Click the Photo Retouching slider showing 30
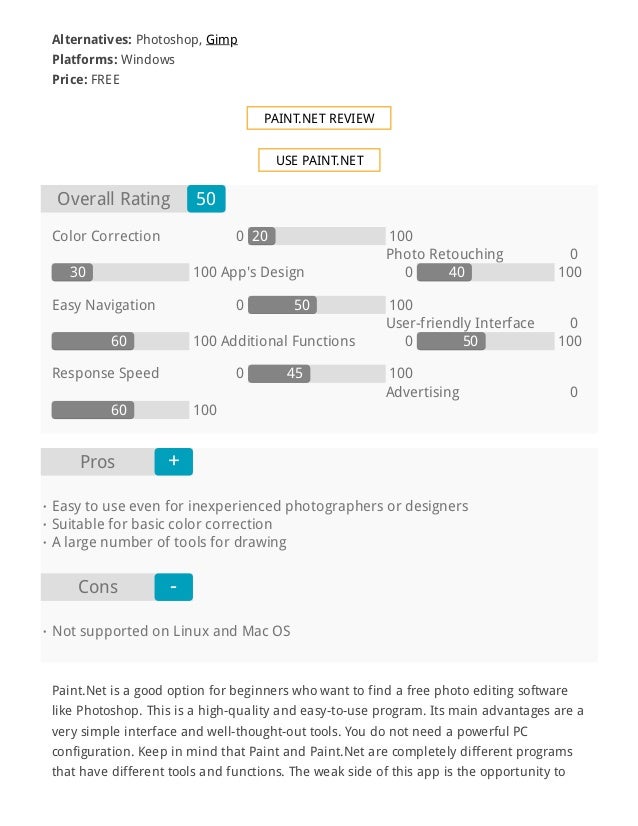Image resolution: width=638 pixels, height=826 pixels. (120, 272)
